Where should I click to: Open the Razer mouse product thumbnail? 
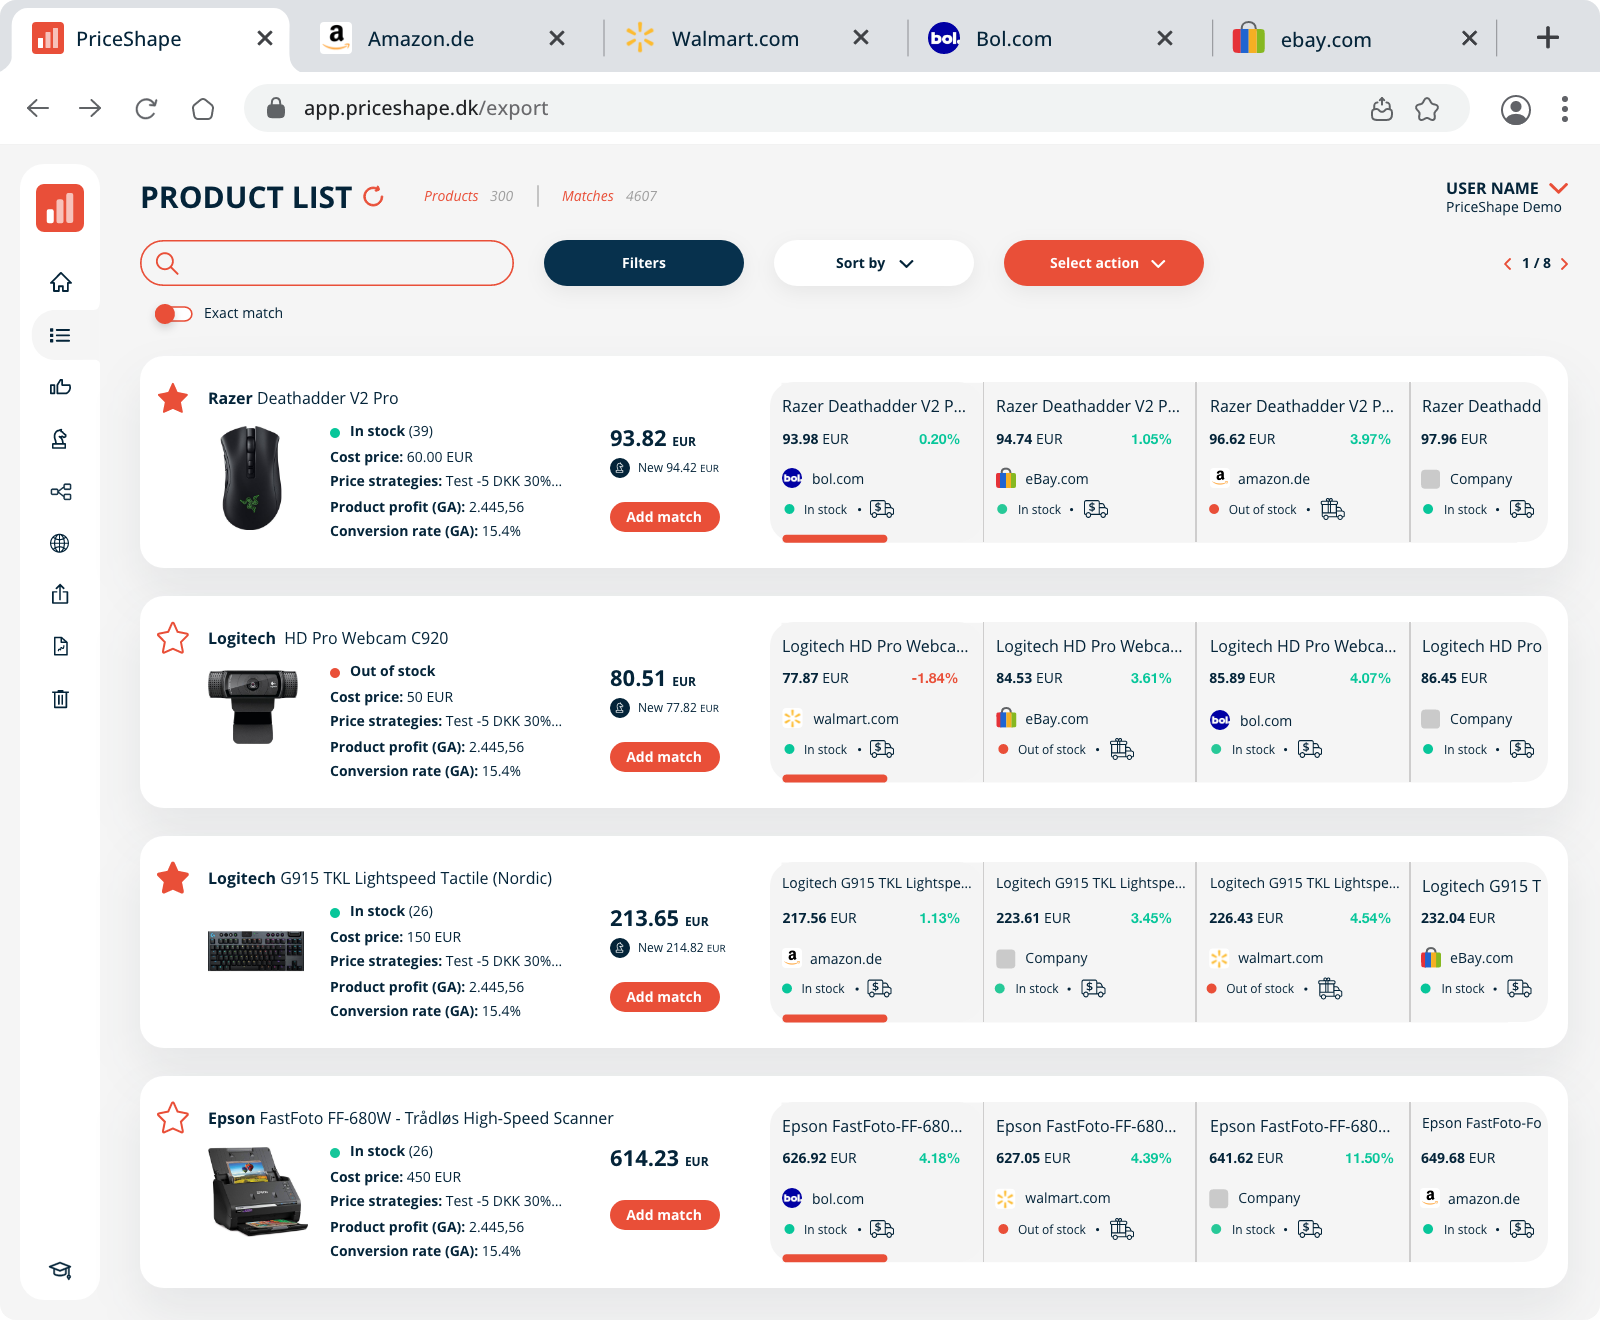point(252,478)
